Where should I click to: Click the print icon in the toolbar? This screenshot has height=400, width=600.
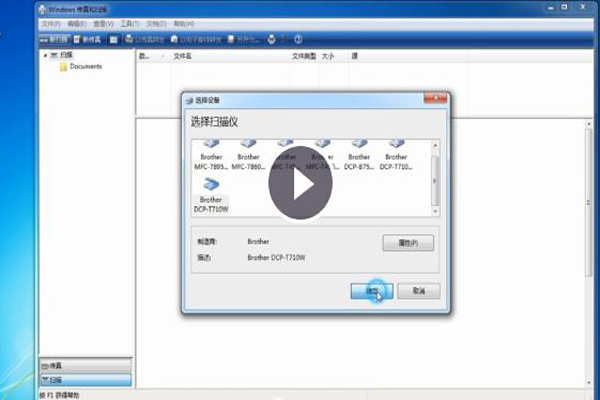[x=271, y=39]
